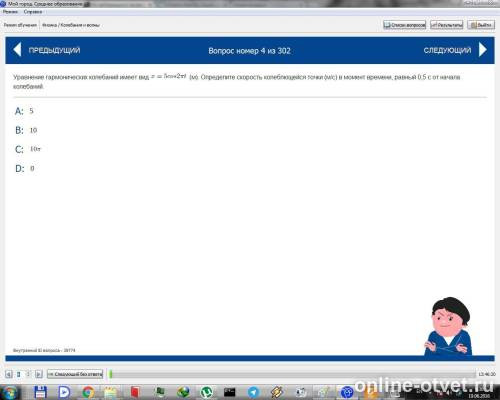
Task: Go to previous question via left arrow
Action: pyautogui.click(x=17, y=50)
